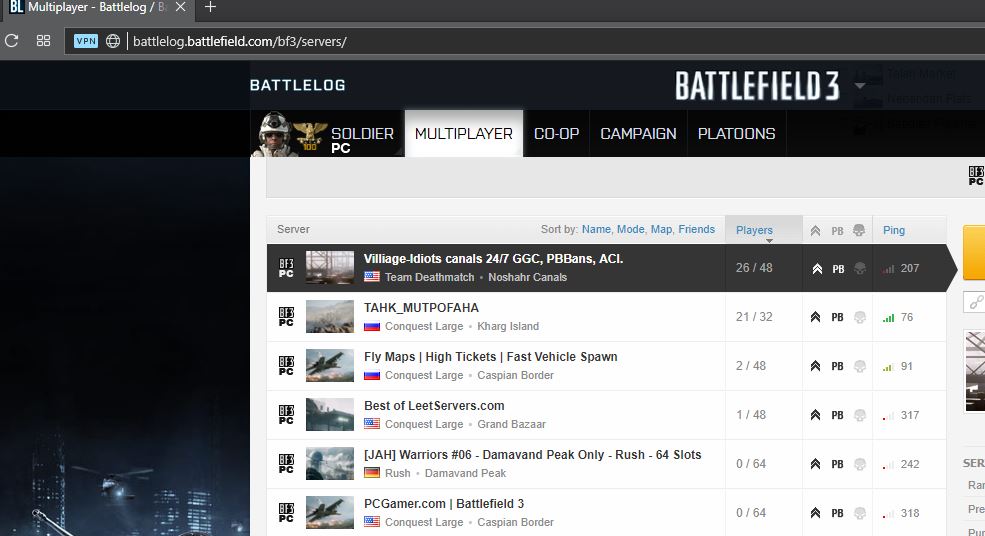Open a new browser tab with plus

[x=210, y=8]
